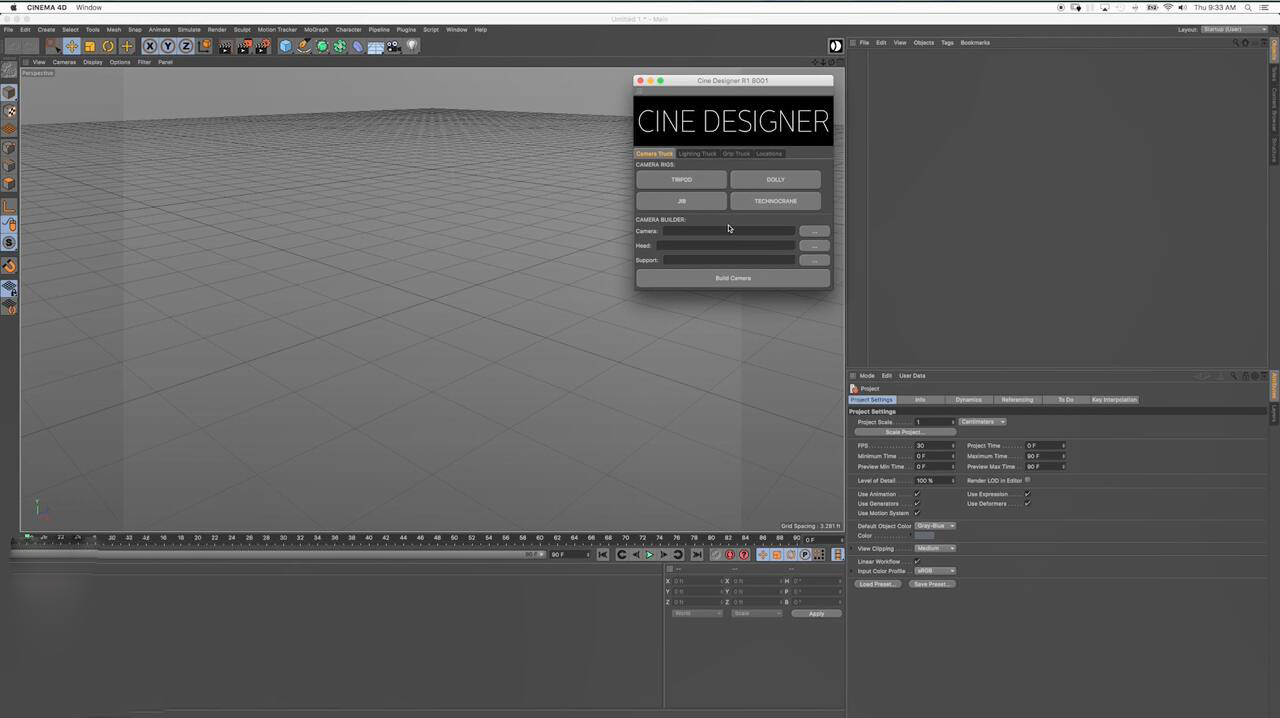Open the Cine Designer Camera Truck tab

[x=654, y=154]
